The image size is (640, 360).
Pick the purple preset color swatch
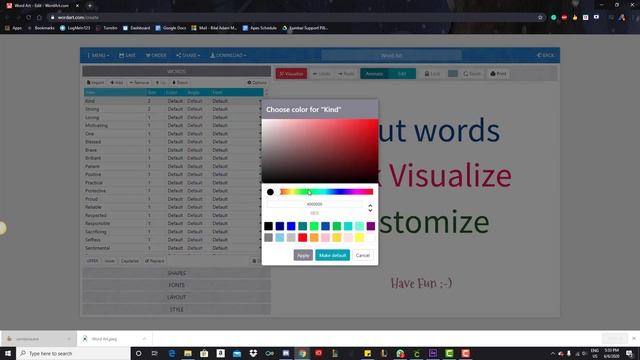(x=371, y=226)
